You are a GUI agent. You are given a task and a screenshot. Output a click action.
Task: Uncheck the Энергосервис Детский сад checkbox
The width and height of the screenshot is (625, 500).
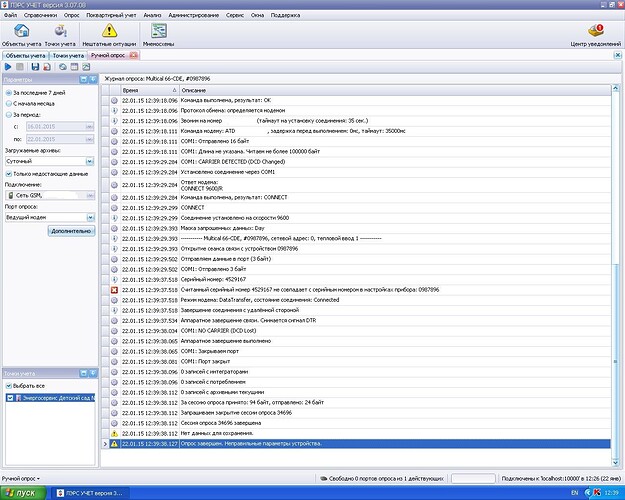tap(10, 398)
